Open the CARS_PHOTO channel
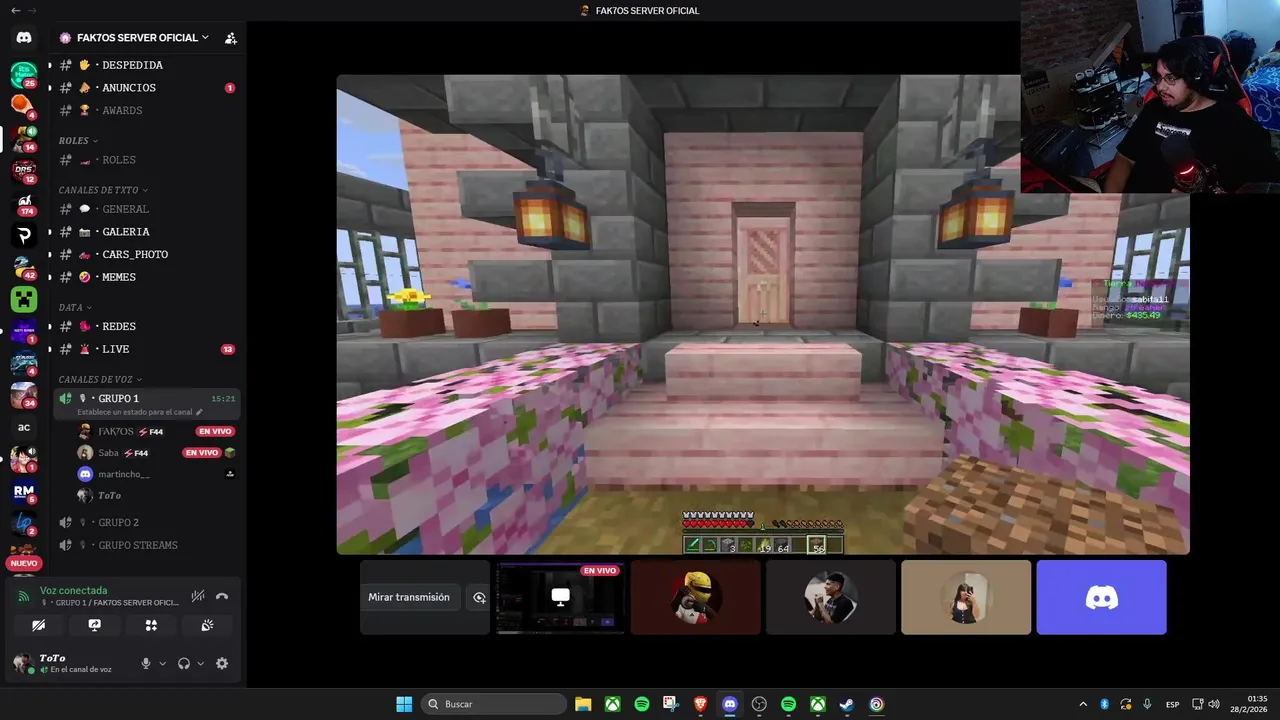The width and height of the screenshot is (1280, 720). pyautogui.click(x=146, y=255)
